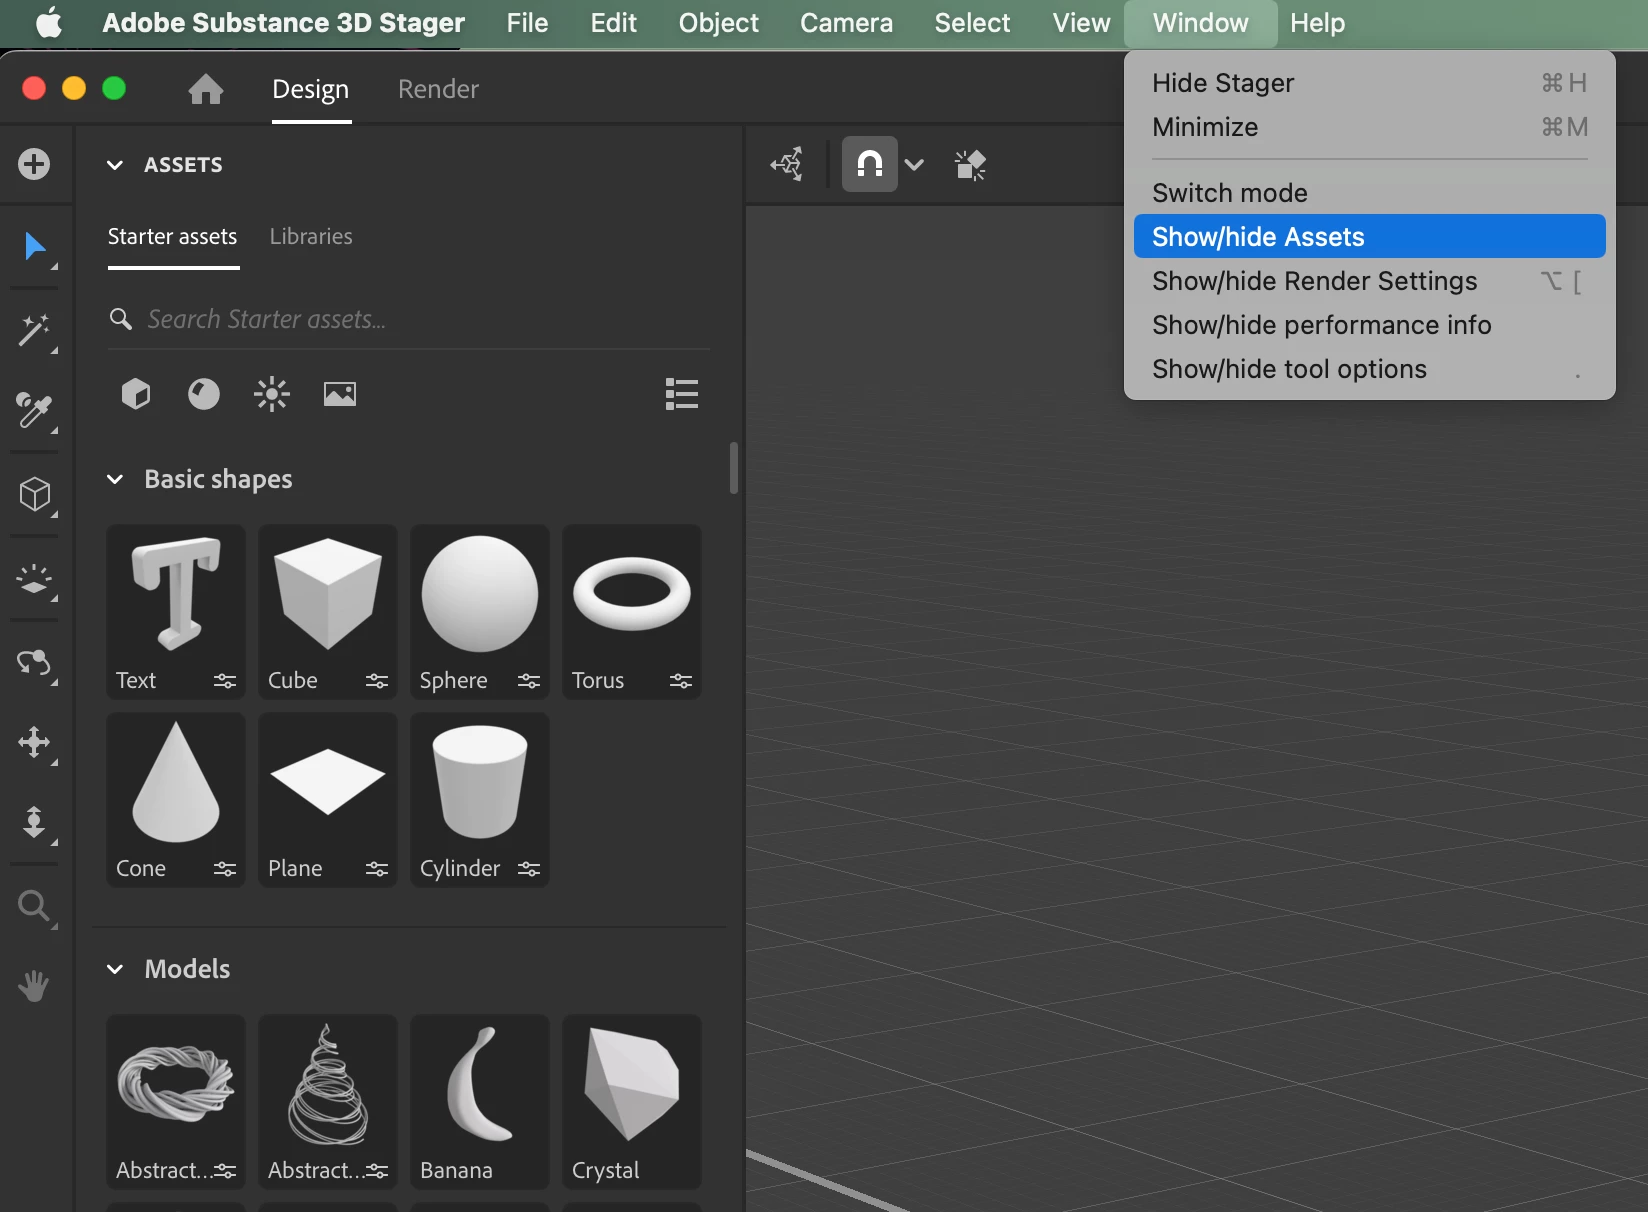Collapse the ASSETS panel chevron
1648x1212 pixels.
(x=115, y=165)
